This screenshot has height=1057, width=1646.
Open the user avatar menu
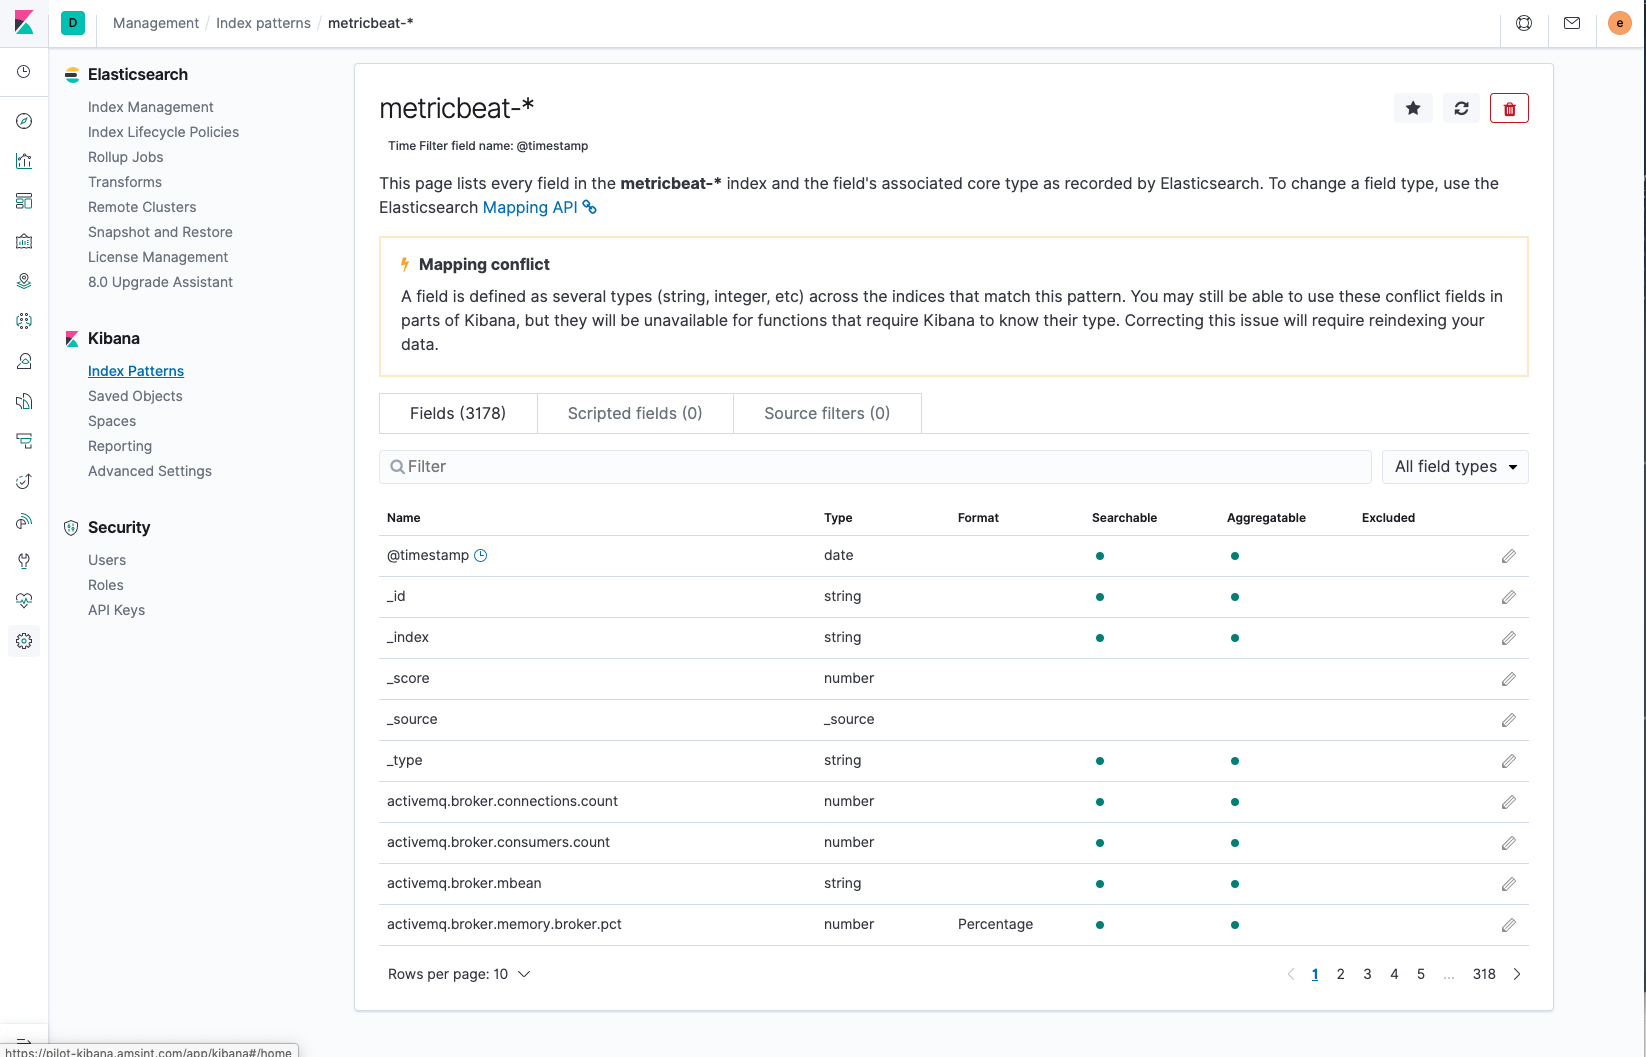coord(1620,23)
